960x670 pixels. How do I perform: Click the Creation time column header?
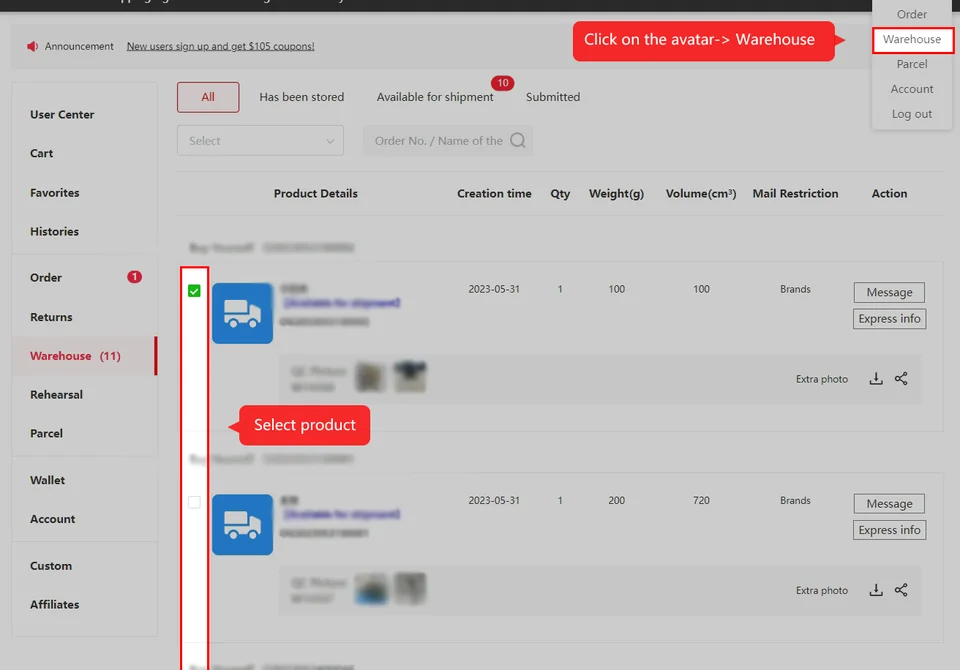click(x=494, y=194)
